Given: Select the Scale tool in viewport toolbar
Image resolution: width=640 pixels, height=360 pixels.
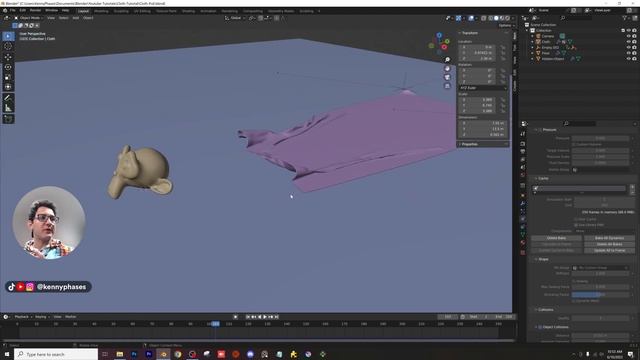Looking at the screenshot, I should [8, 77].
